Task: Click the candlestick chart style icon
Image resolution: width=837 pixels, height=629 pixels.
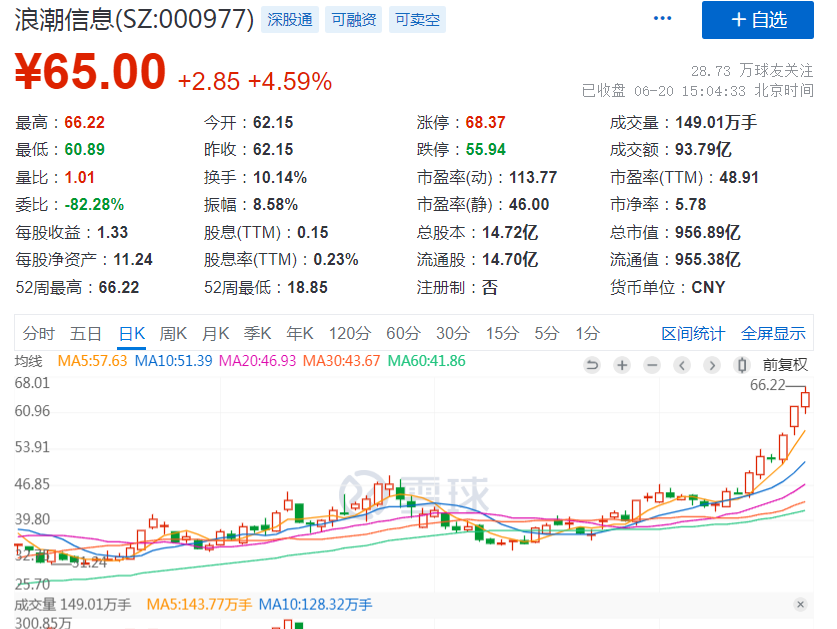Action: (742, 365)
